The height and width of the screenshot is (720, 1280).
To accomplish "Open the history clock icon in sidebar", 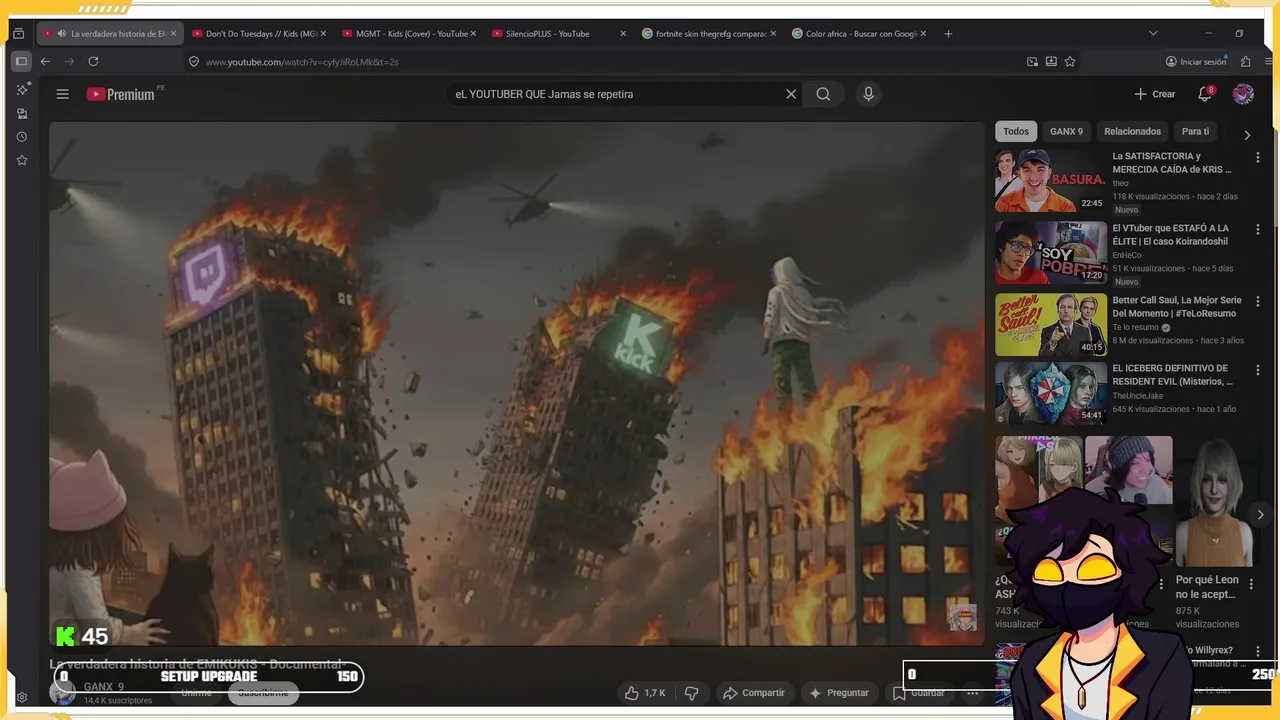I will pos(22,136).
